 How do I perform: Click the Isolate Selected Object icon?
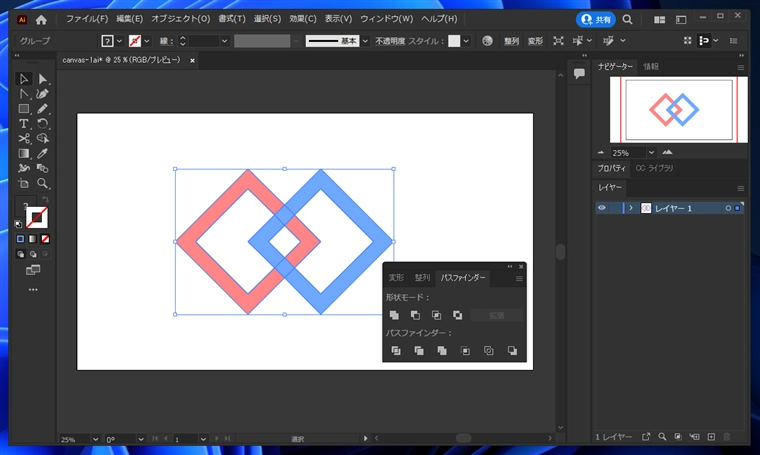(x=558, y=41)
